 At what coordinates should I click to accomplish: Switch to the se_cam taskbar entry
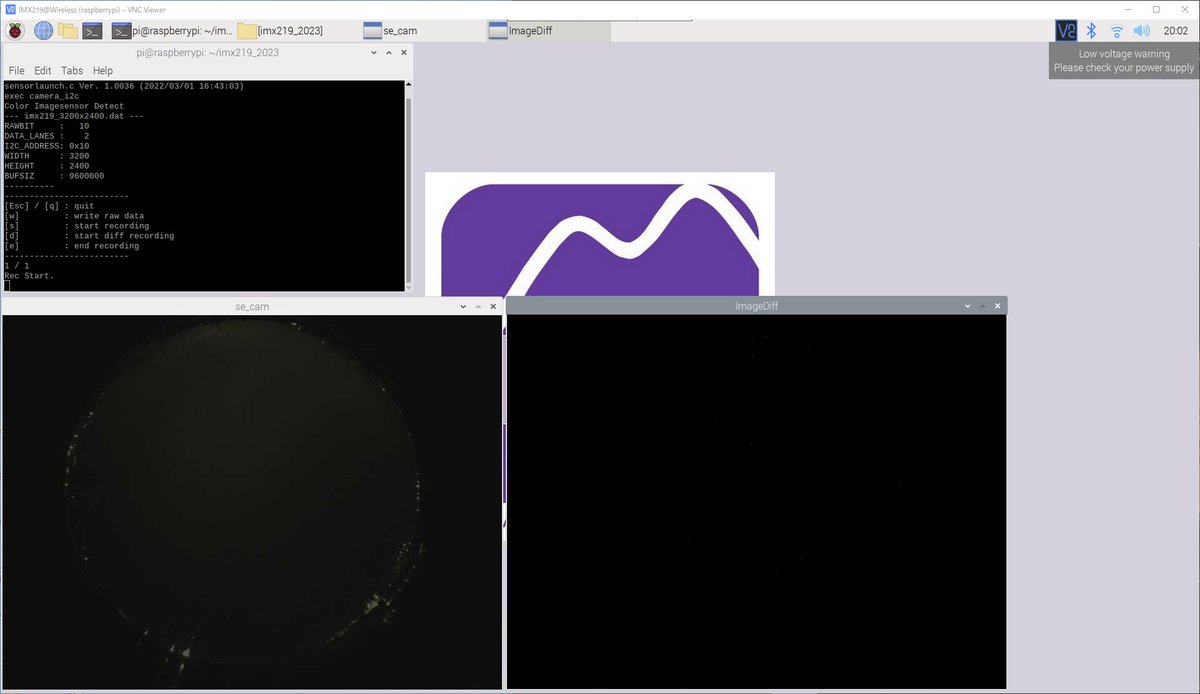coord(421,30)
